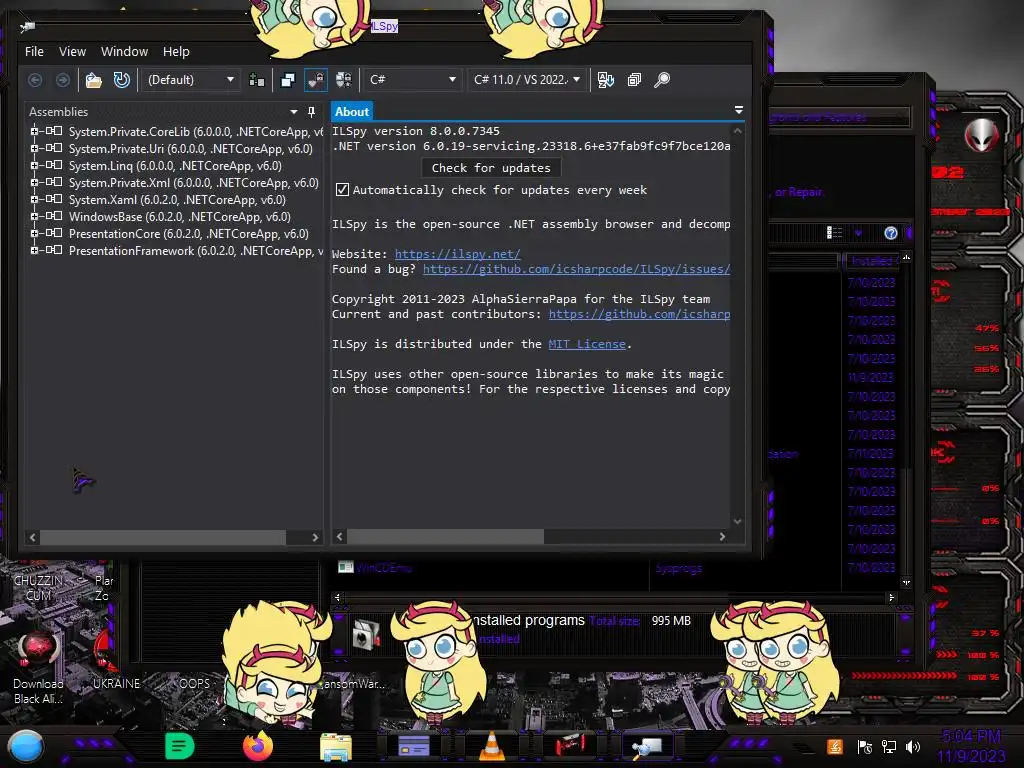Viewport: 1024px width, 768px height.
Task: Toggle show only public types and members
Action: pyautogui.click(x=287, y=80)
